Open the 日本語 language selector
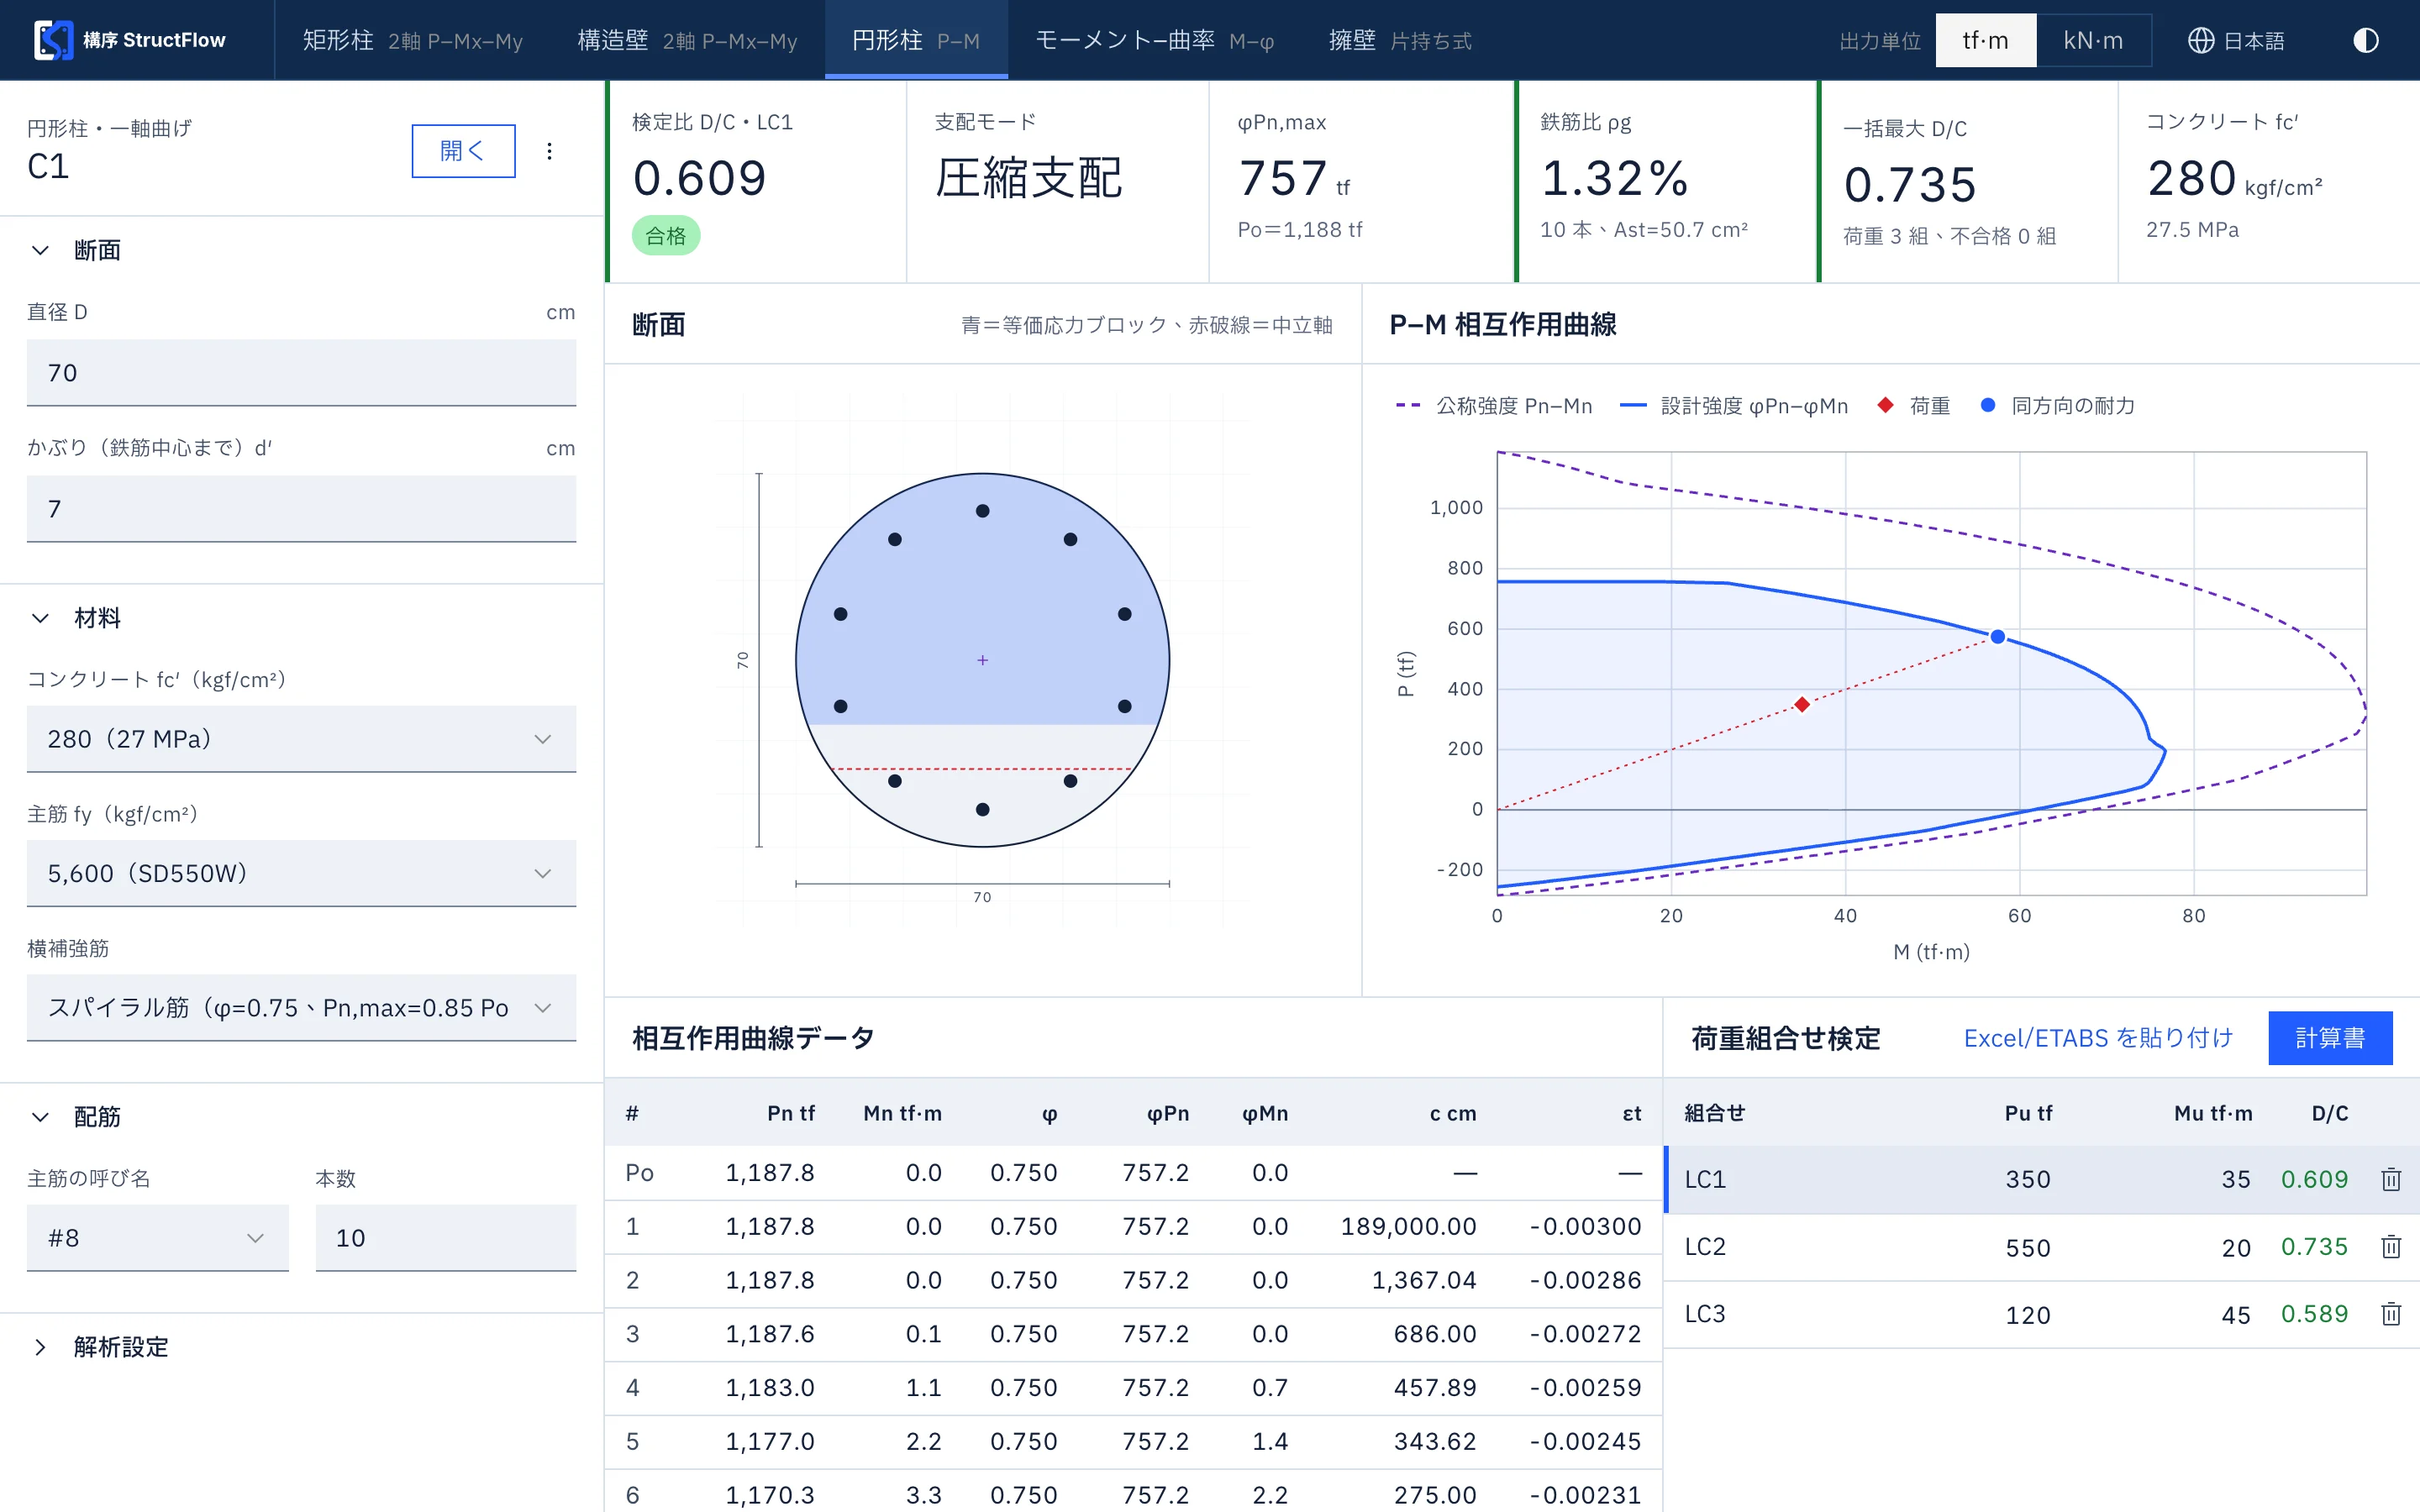Screen dimensions: 2420x1512 (2236, 40)
